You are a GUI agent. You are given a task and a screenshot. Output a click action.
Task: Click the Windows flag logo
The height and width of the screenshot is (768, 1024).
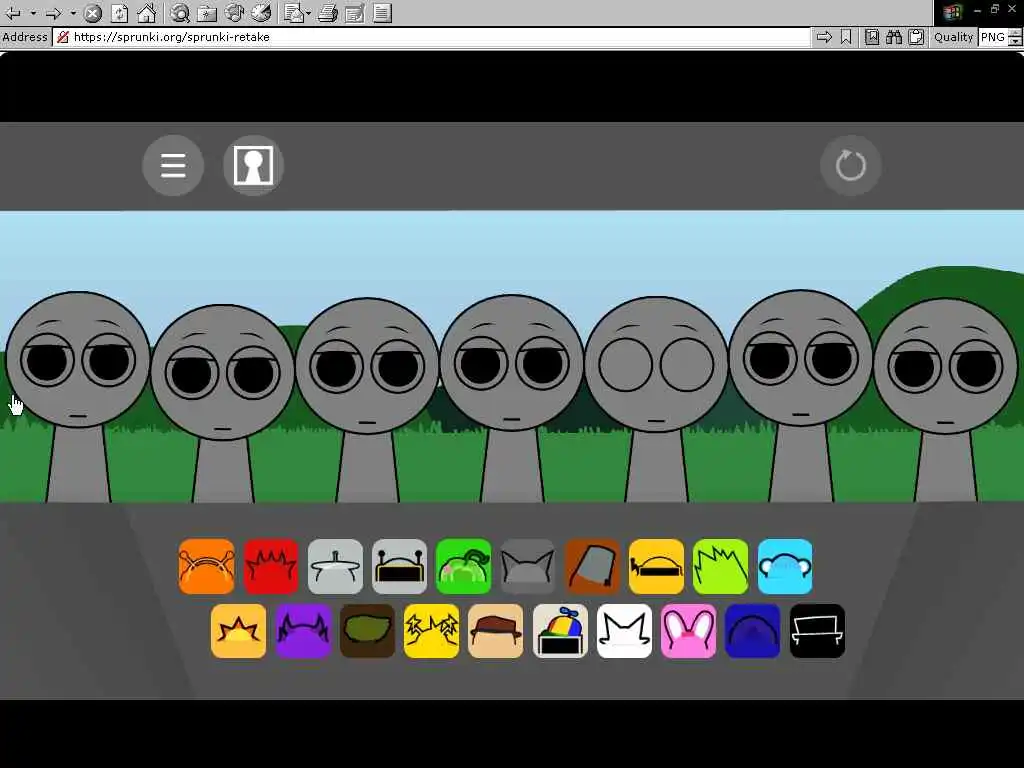[953, 12]
